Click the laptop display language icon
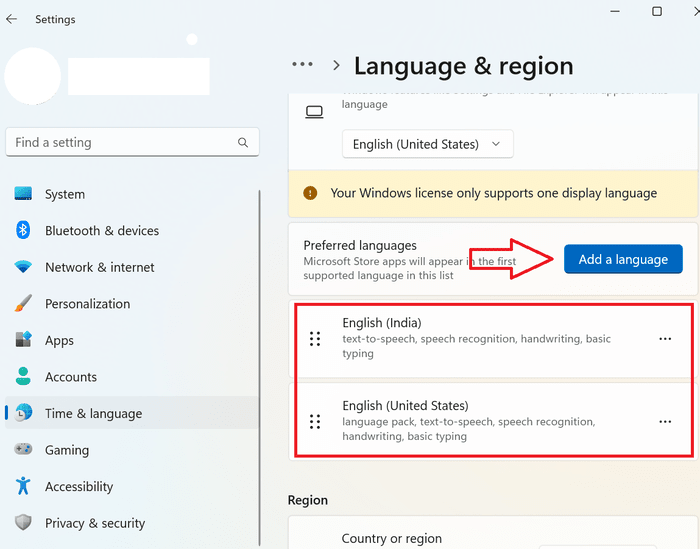700x549 pixels. coord(314,112)
